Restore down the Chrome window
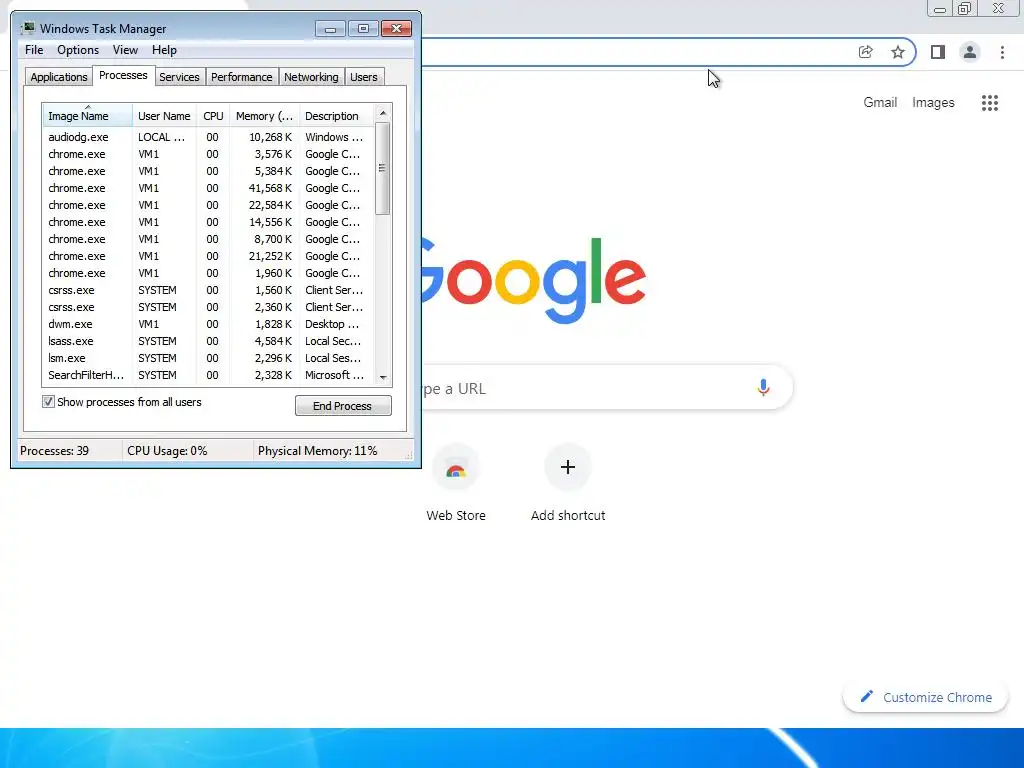Image resolution: width=1024 pixels, height=768 pixels. click(965, 8)
